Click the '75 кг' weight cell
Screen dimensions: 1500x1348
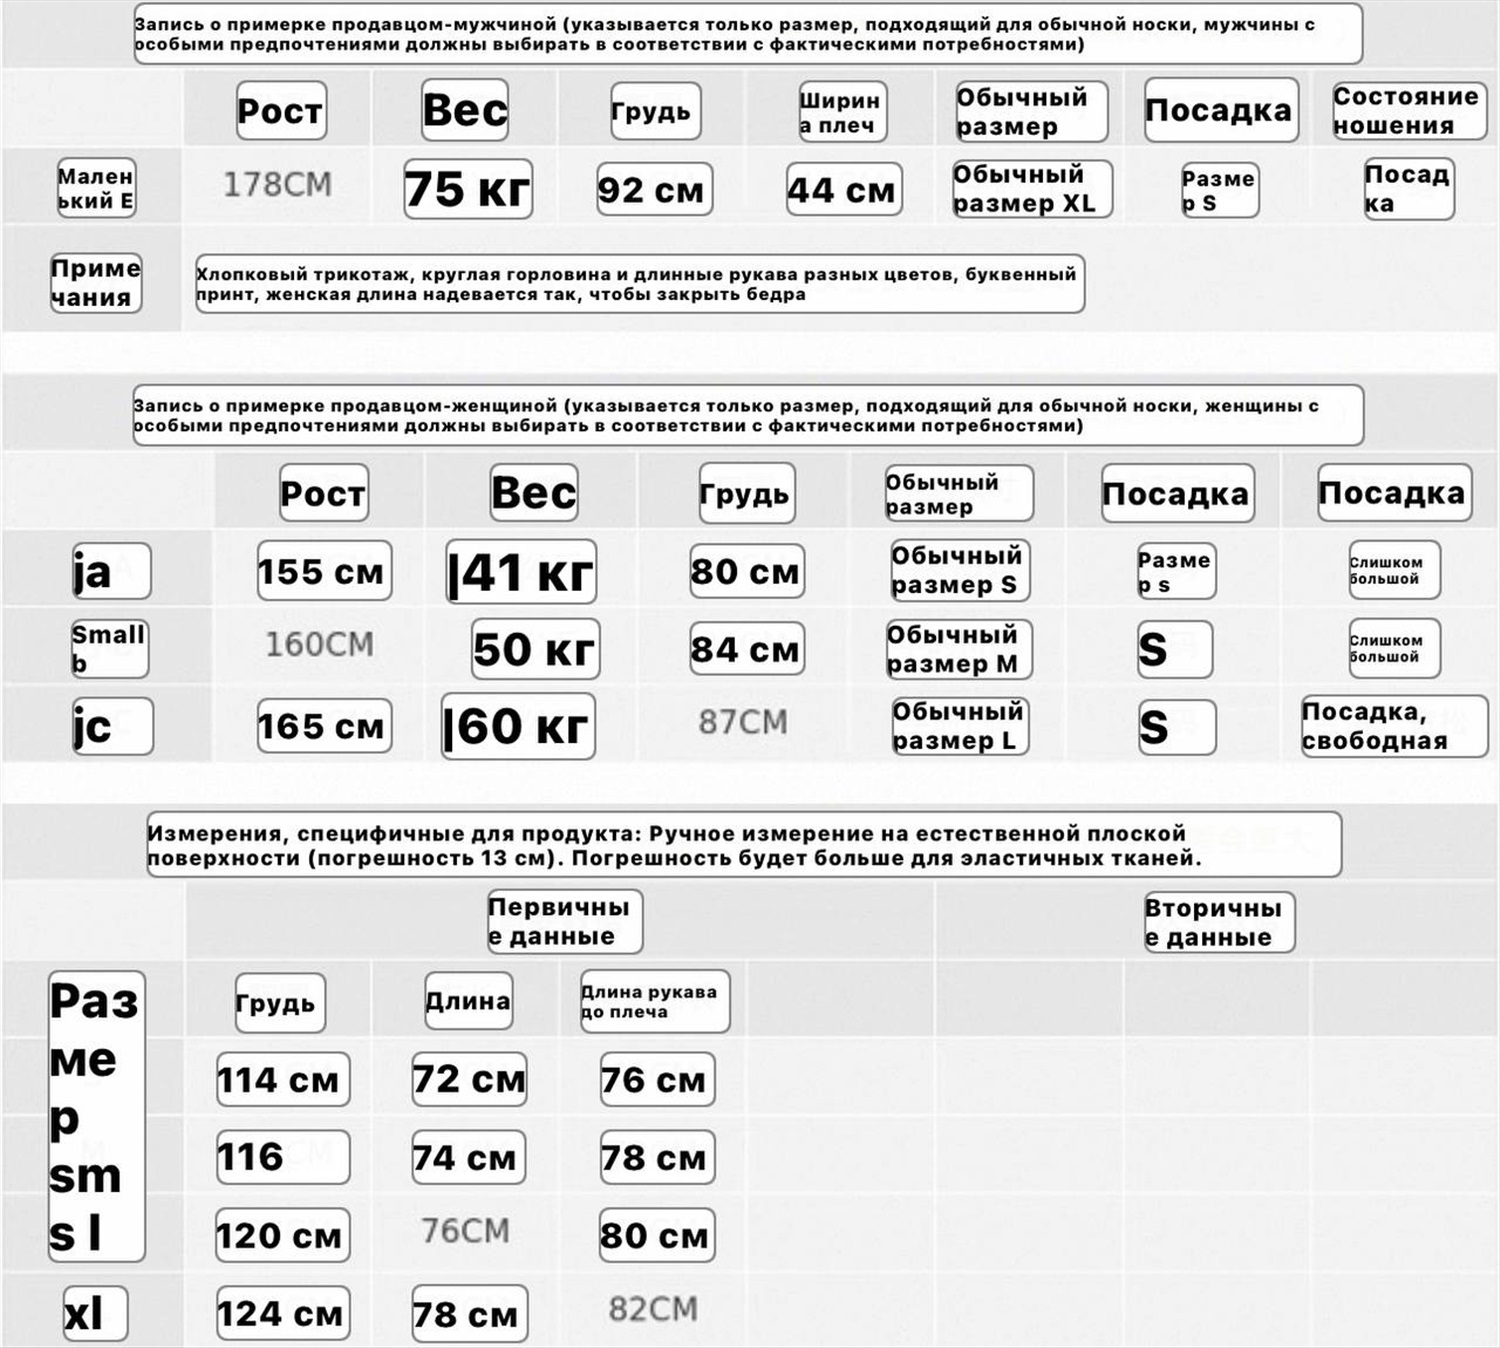[x=468, y=189]
